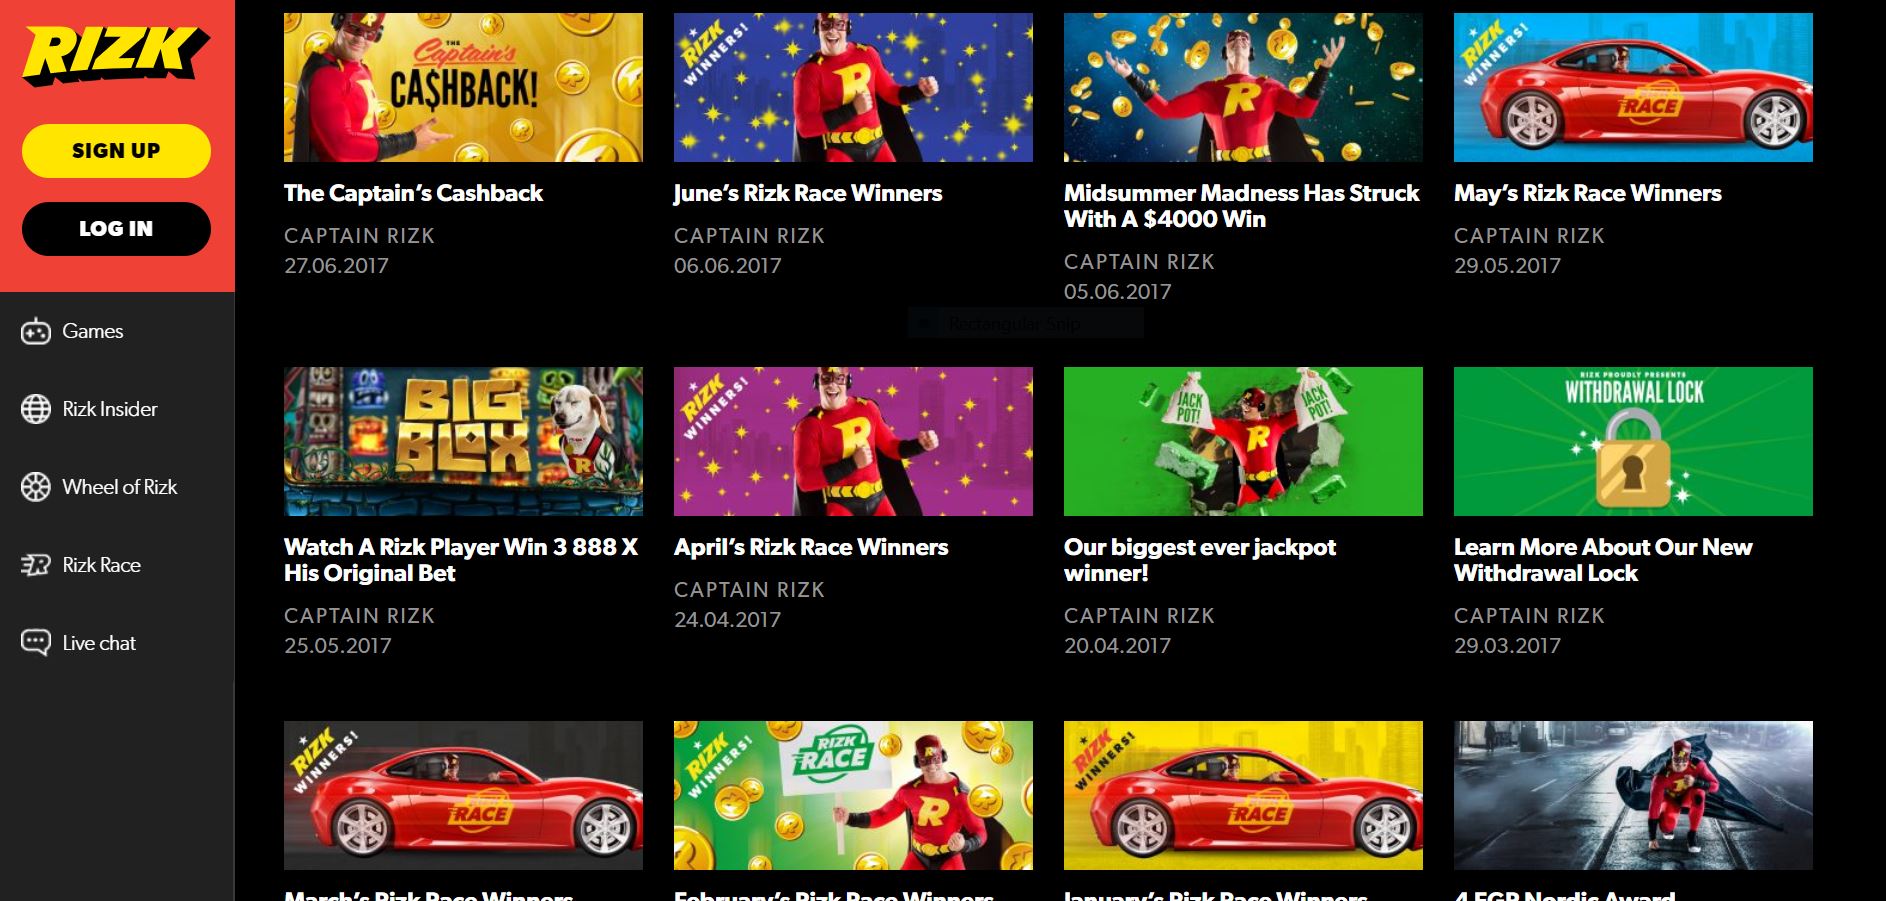Click CAPTAIN RIZK author under Big Blox article
The height and width of the screenshot is (901, 1886).
(x=359, y=616)
